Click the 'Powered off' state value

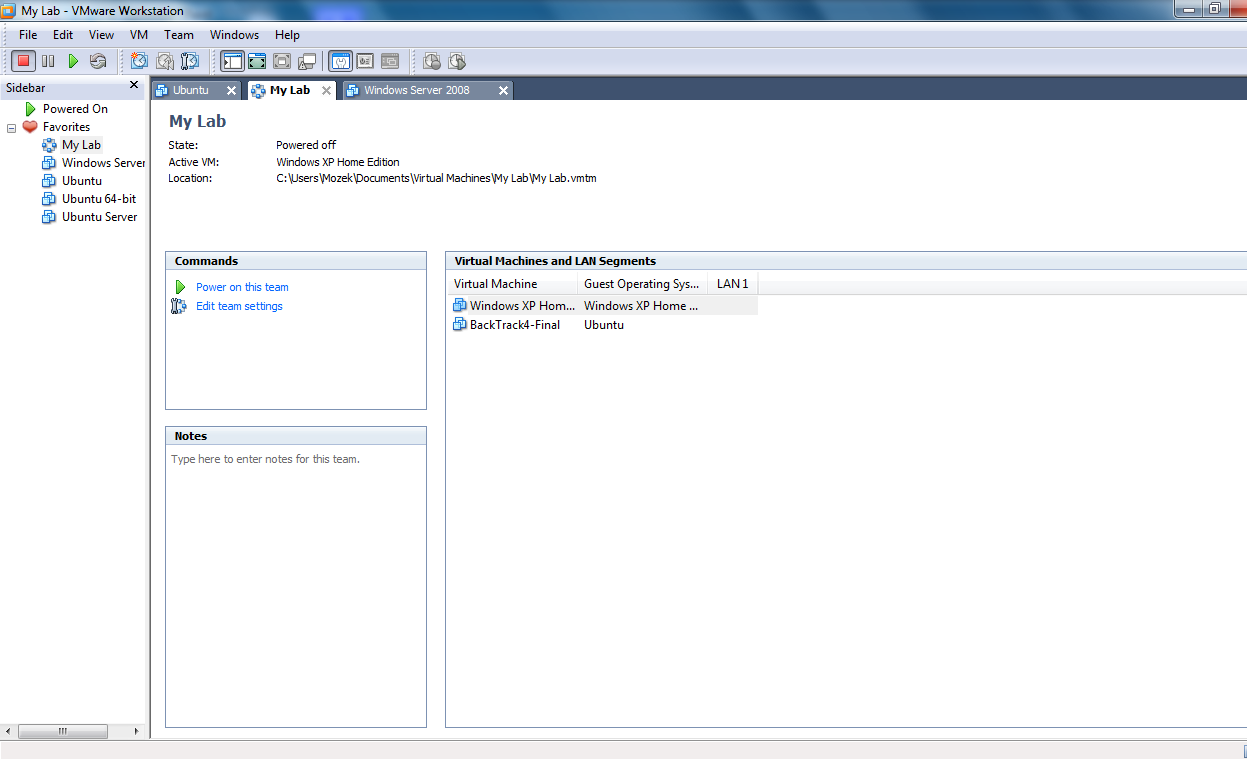306,145
